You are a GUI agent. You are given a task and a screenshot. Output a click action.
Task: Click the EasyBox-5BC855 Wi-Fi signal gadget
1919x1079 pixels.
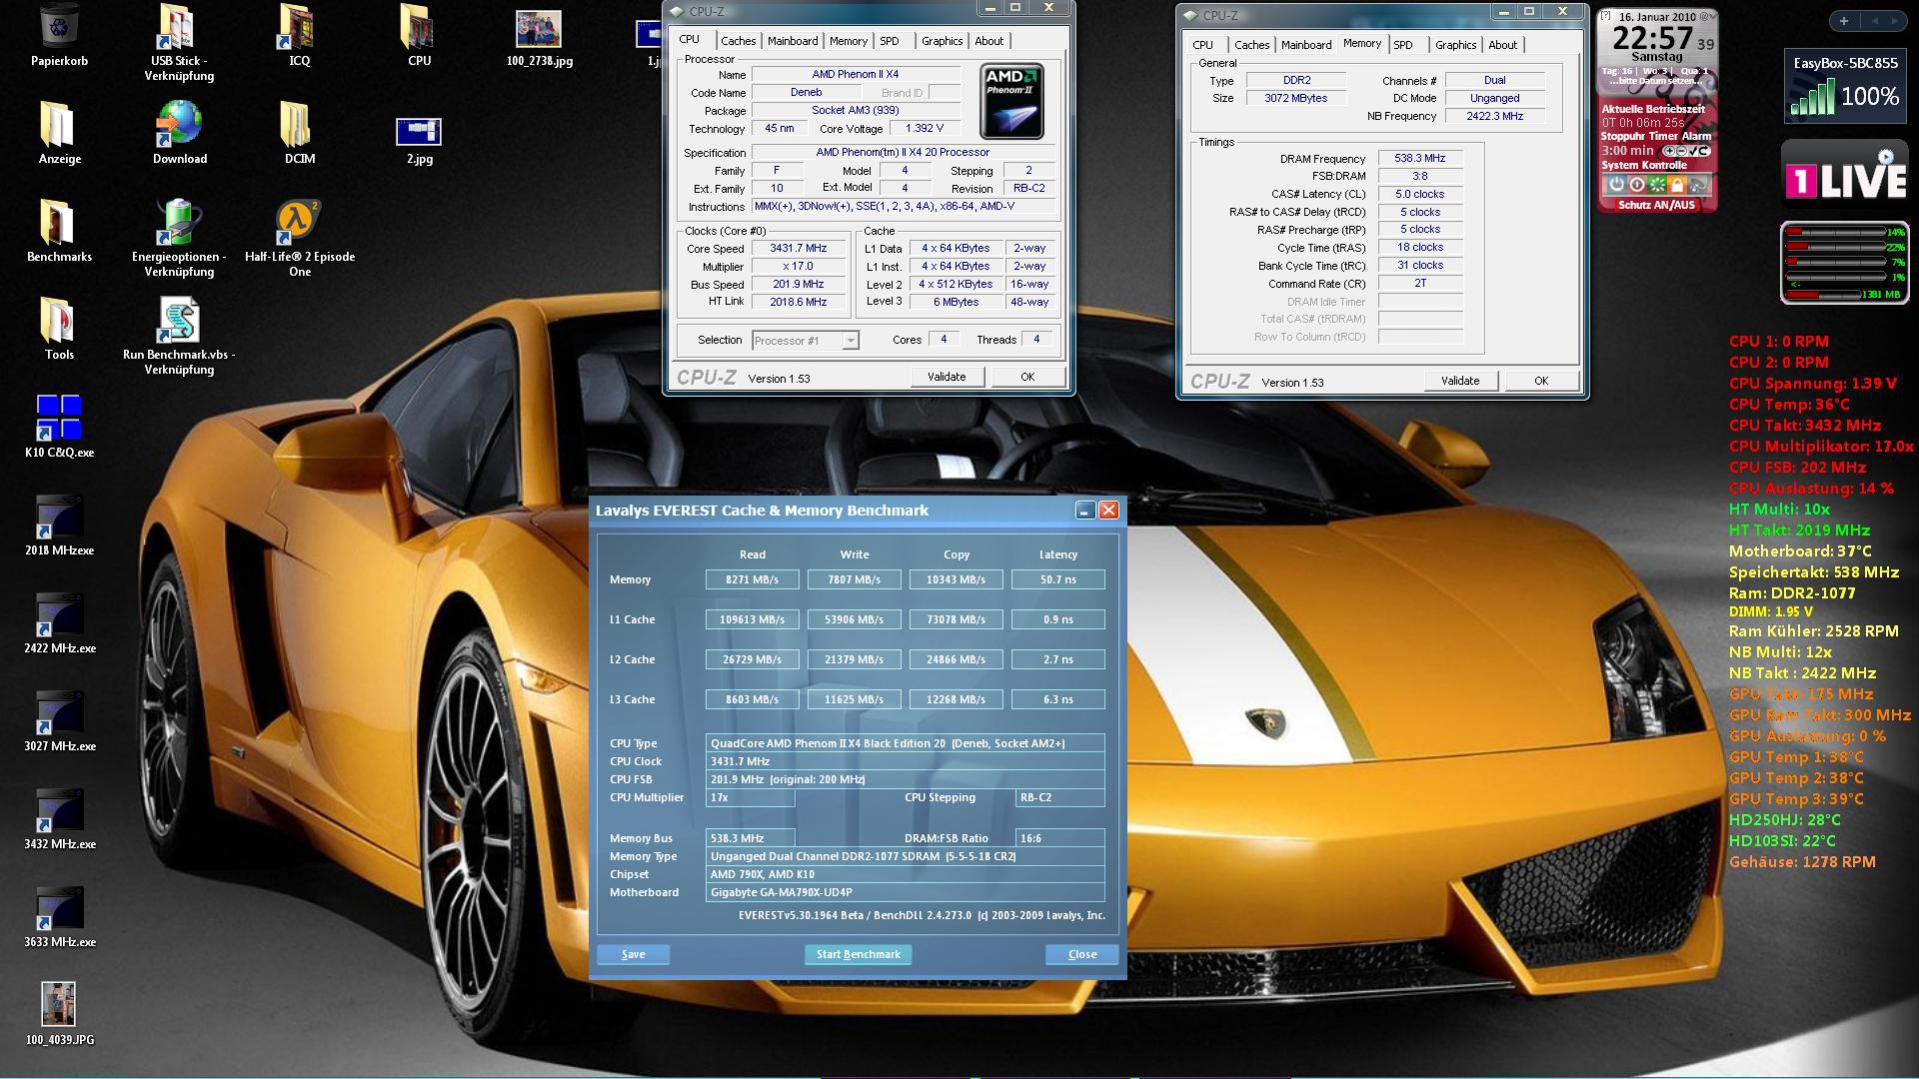coord(1845,86)
